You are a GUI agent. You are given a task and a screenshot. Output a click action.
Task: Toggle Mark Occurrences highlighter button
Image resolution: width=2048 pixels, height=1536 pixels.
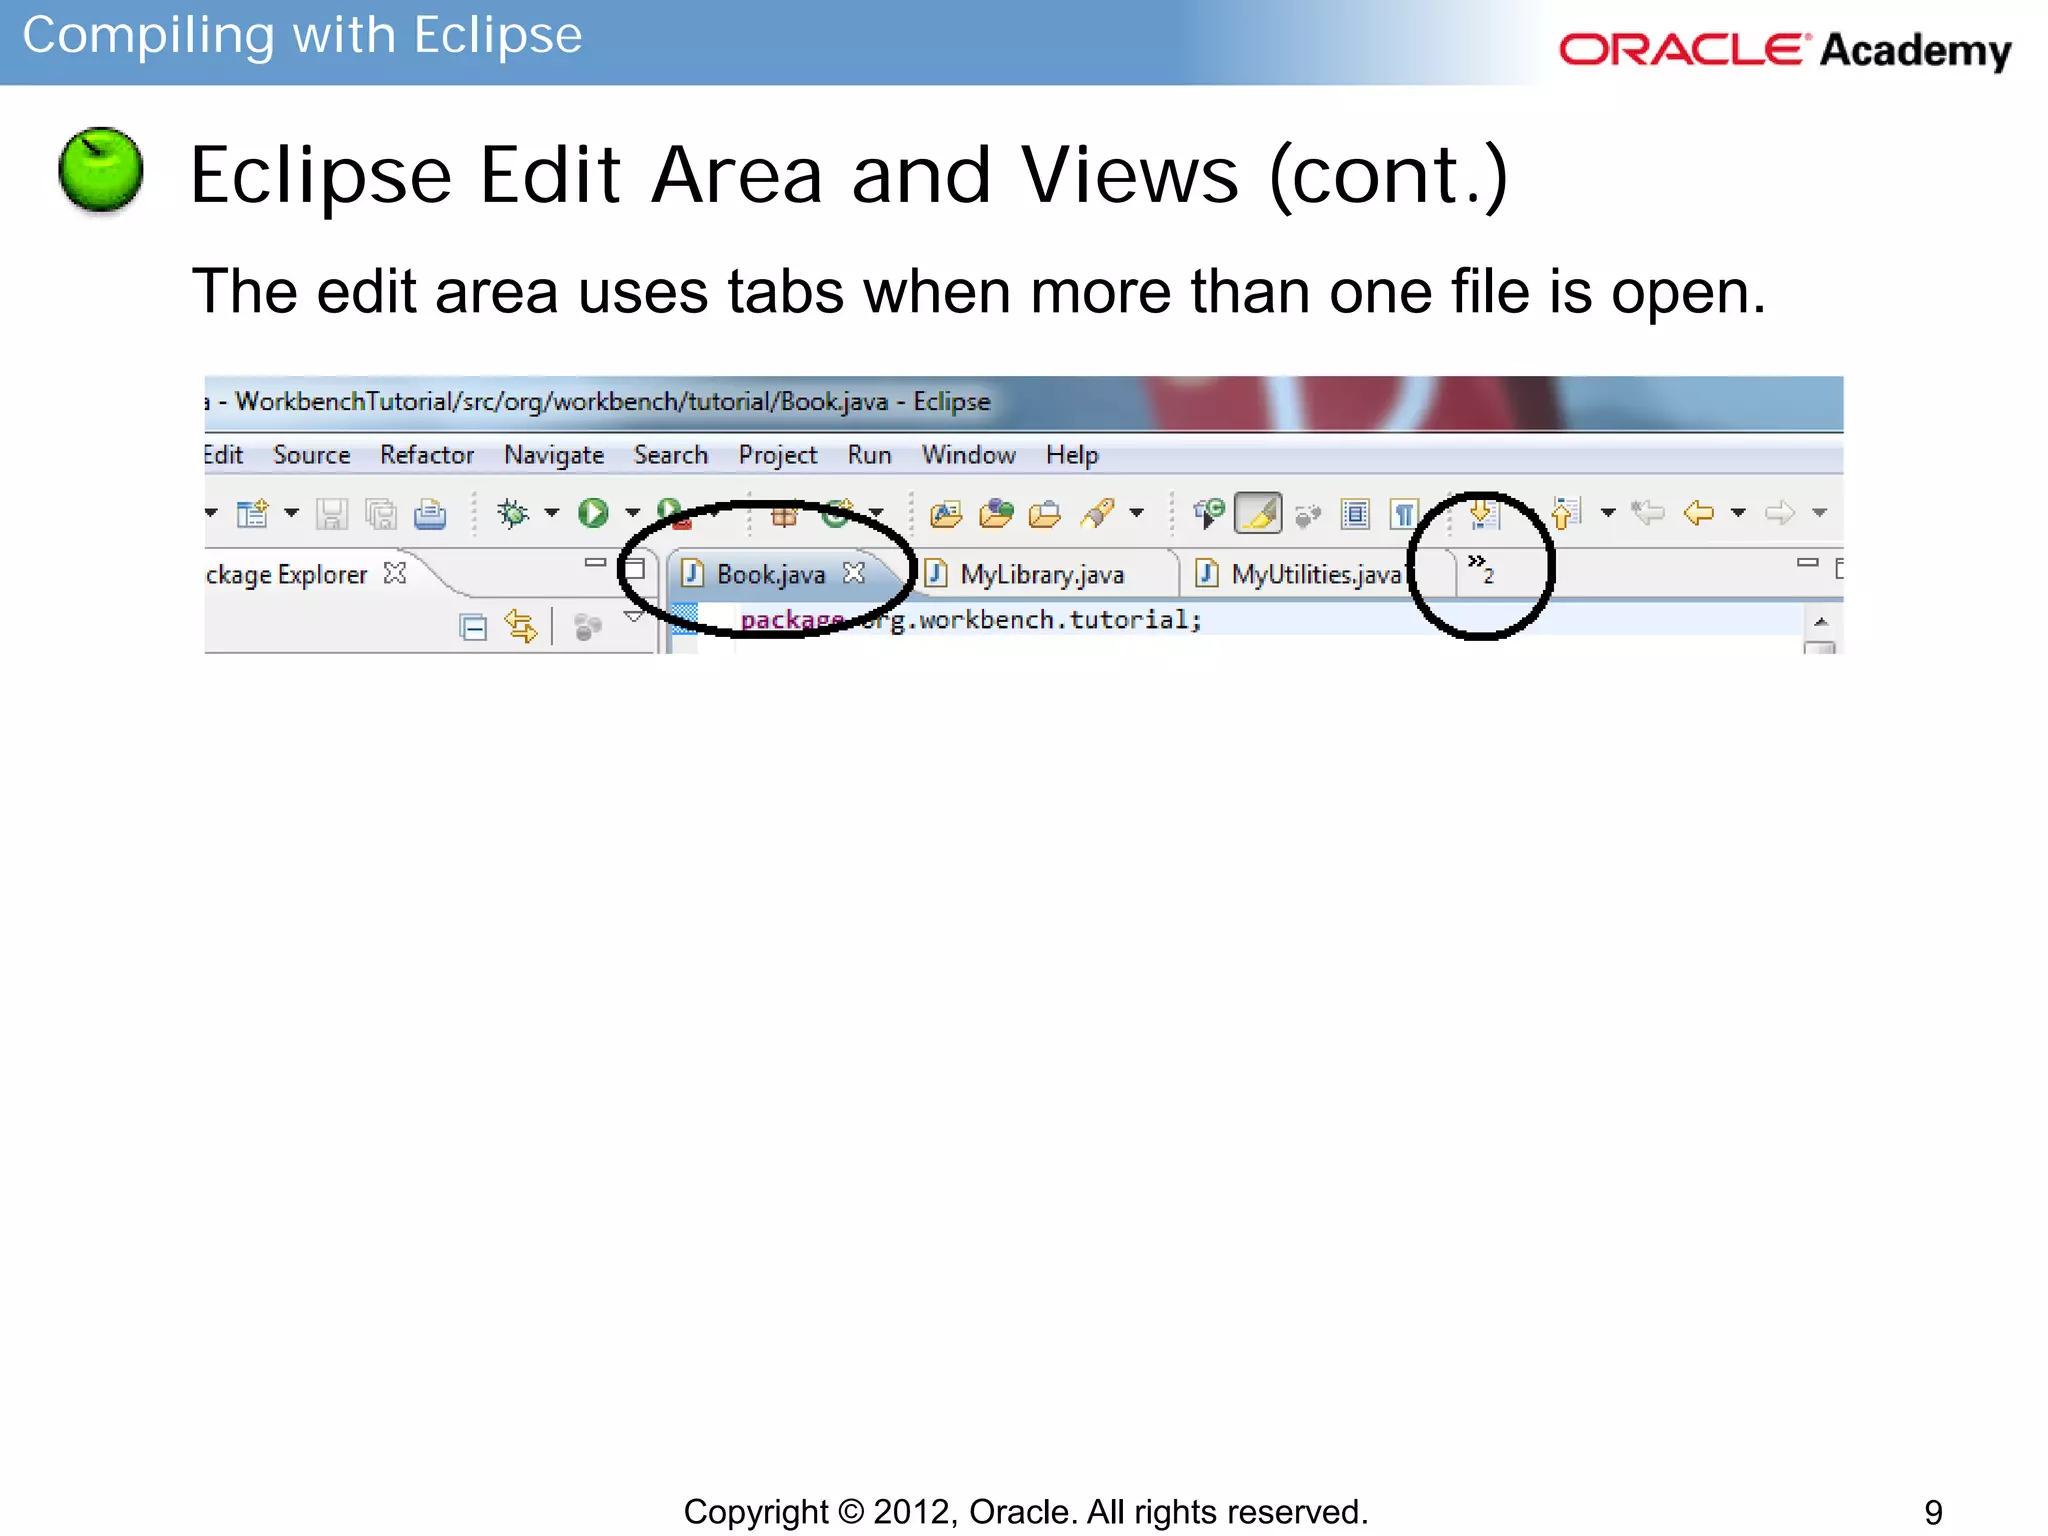click(x=1258, y=514)
